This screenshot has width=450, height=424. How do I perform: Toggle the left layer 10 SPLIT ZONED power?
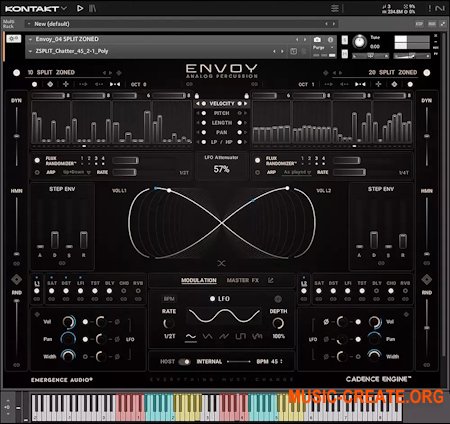coord(16,73)
